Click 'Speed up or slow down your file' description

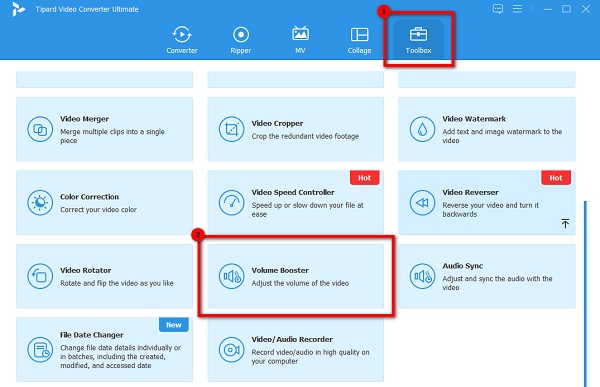point(308,209)
